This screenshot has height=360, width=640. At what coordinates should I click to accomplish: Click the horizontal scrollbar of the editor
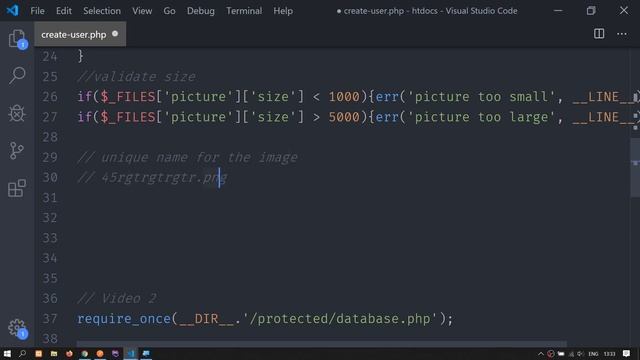pos(321,344)
